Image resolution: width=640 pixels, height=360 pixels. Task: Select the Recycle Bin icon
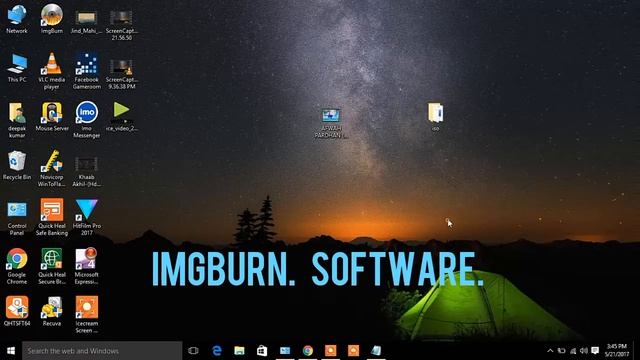[x=17, y=165]
